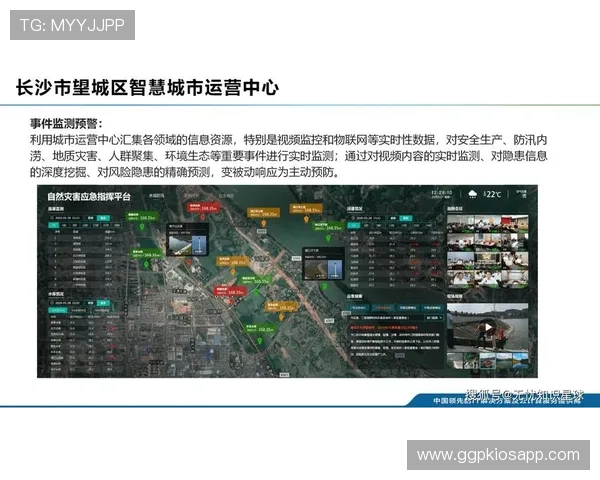Select the first thumbnail under live video

455,358
